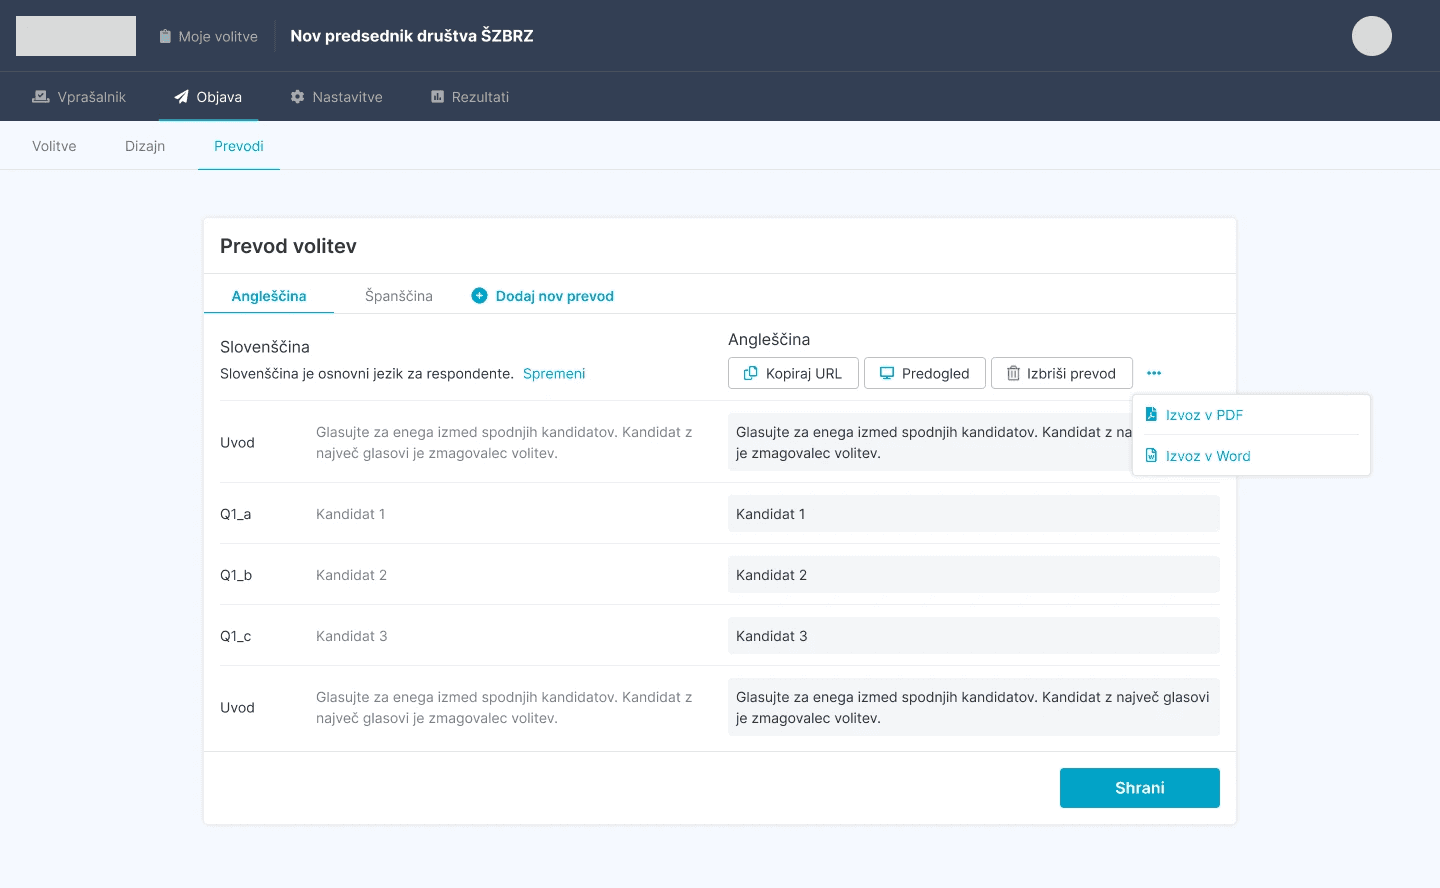Open the profile avatar circle
This screenshot has height=888, width=1440.
[x=1371, y=35]
